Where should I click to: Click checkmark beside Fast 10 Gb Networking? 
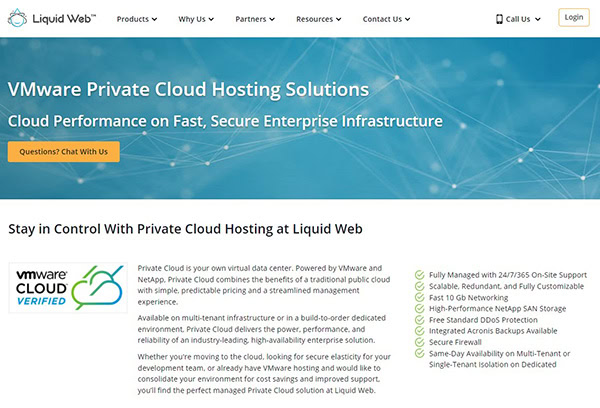[419, 298]
